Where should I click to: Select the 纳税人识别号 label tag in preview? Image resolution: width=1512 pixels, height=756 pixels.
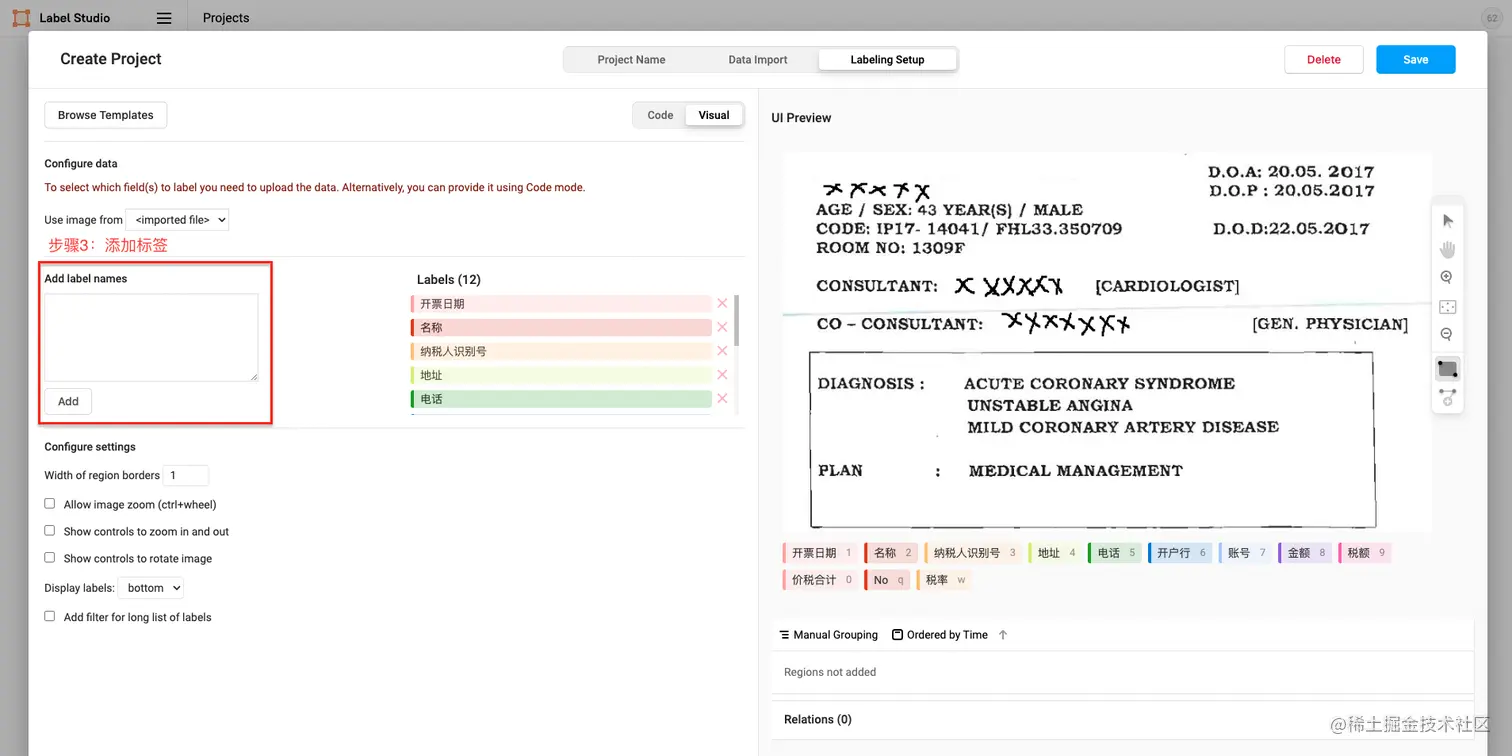(973, 552)
